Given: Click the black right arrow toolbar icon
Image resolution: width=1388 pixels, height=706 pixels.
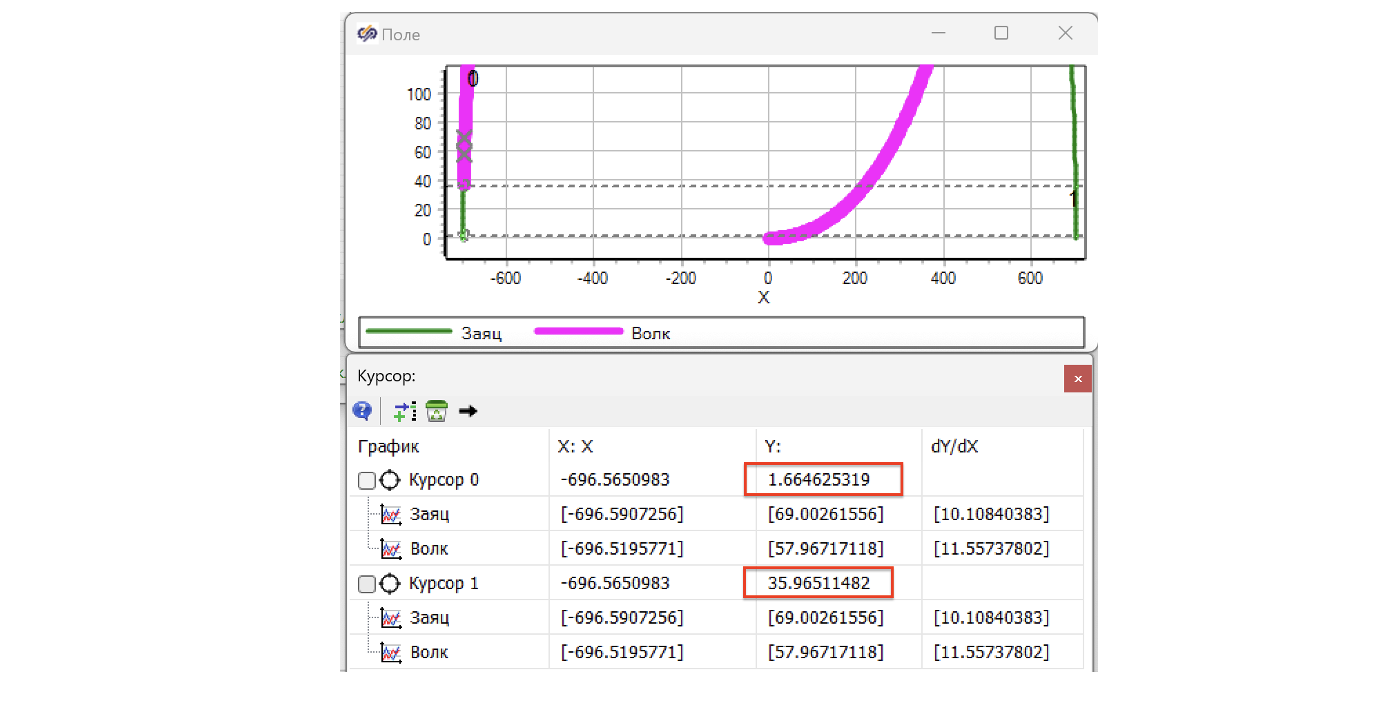Looking at the screenshot, I should [468, 410].
